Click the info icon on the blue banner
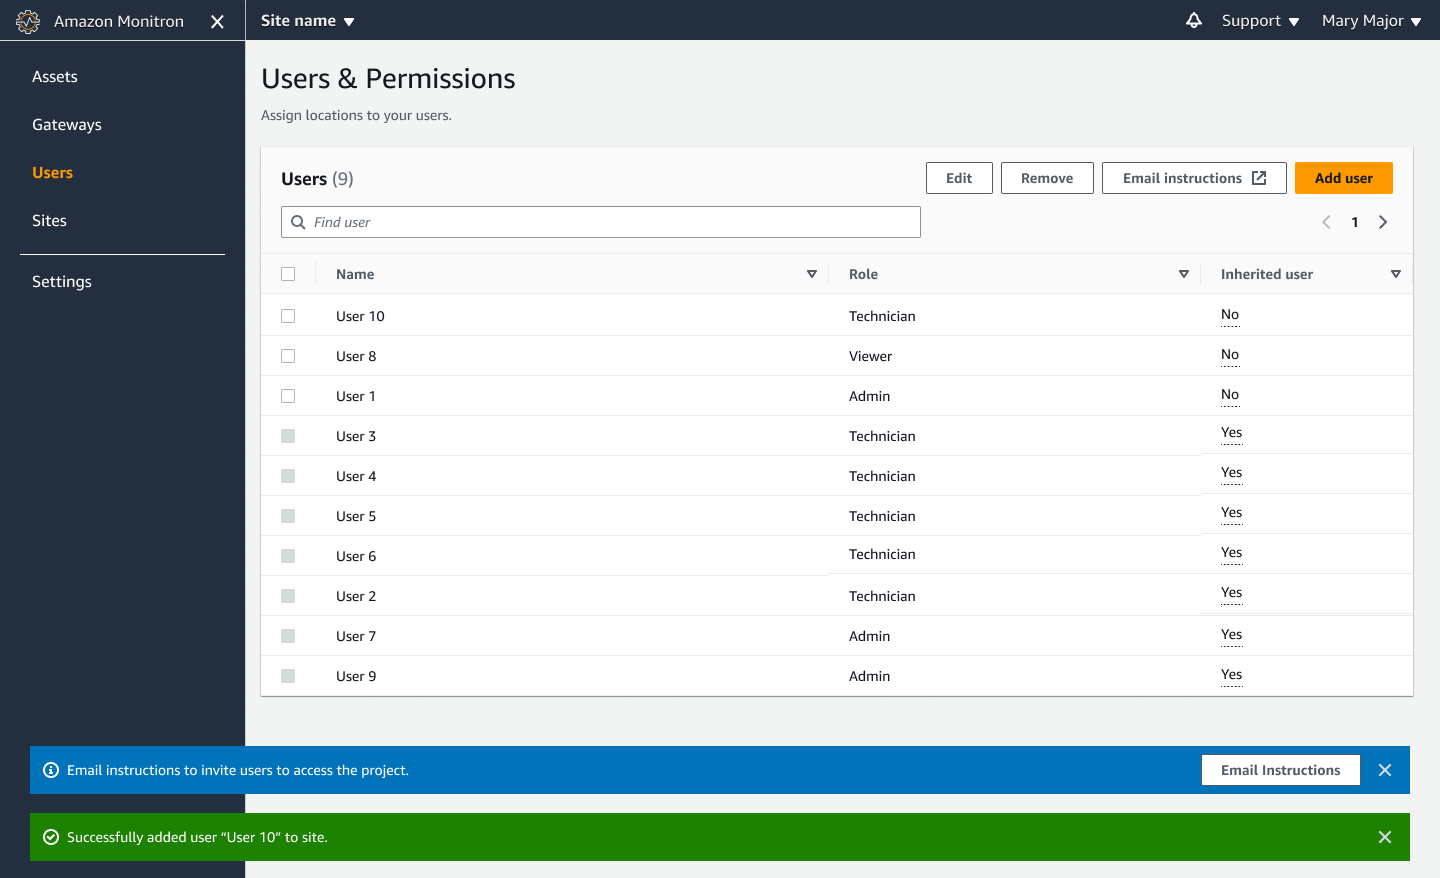Viewport: 1440px width, 878px height. pyautogui.click(x=51, y=769)
